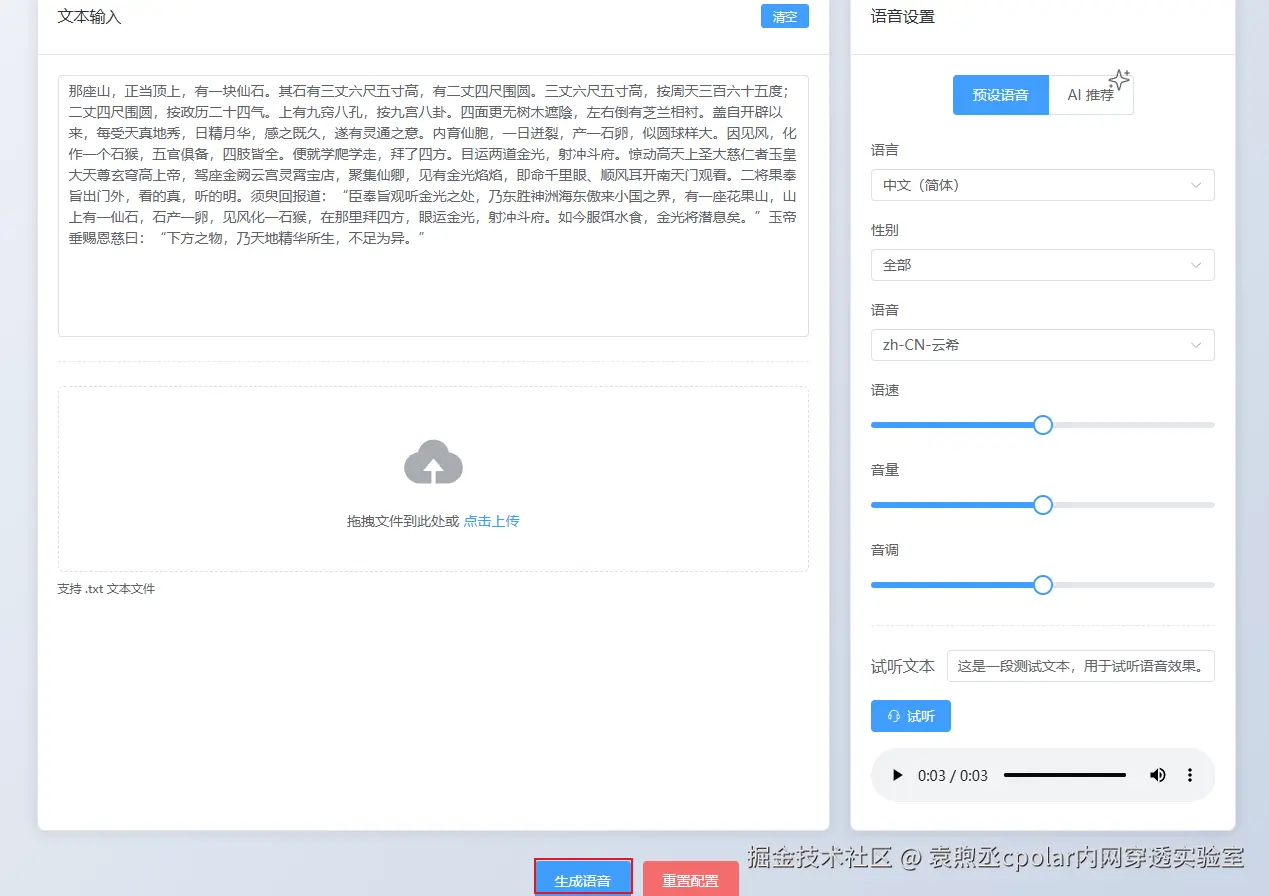Click the 拖拽文件到此处或 upload drop zone text

pyautogui.click(x=403, y=521)
